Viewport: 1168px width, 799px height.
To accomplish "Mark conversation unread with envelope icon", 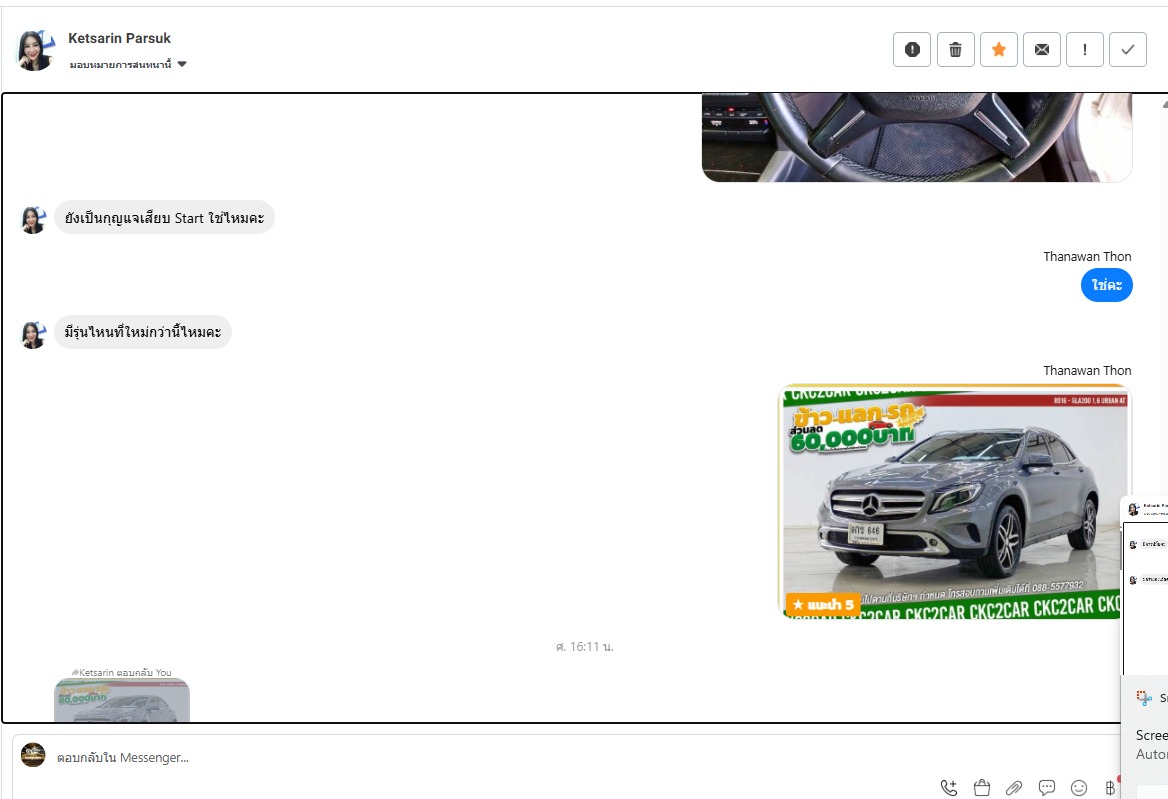I will click(1041, 50).
